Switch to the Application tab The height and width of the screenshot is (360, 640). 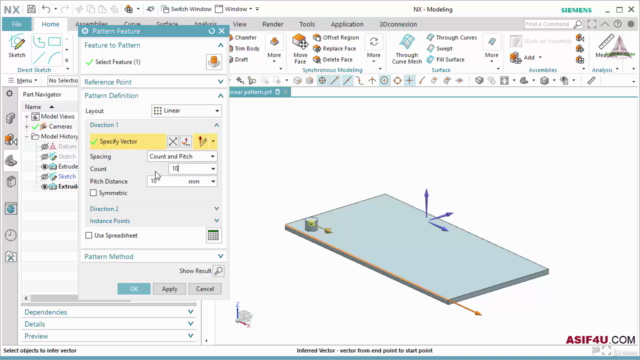point(347,24)
